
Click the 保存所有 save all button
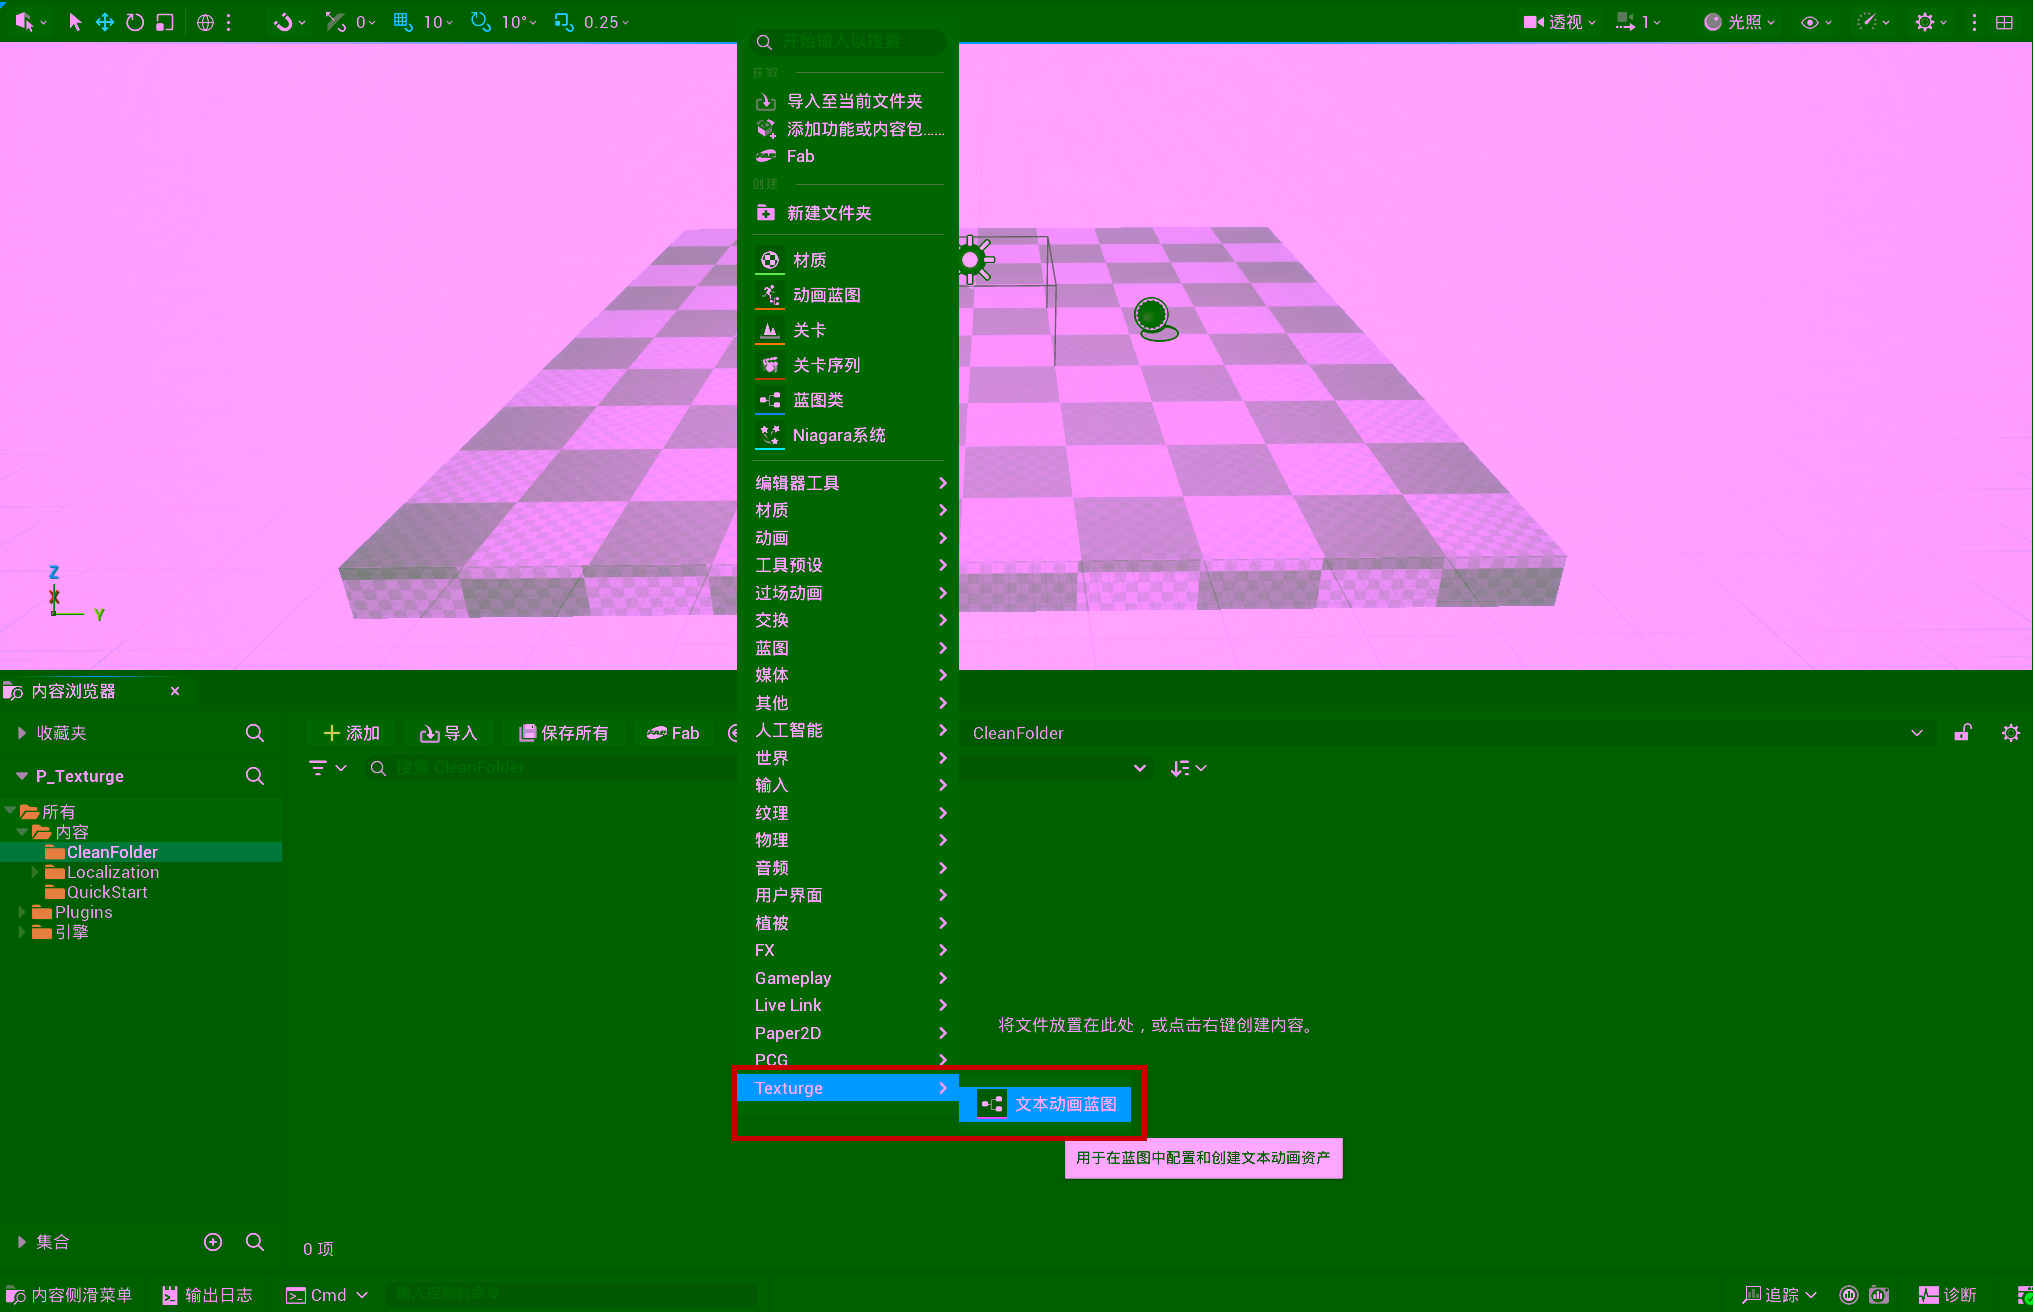tap(564, 733)
